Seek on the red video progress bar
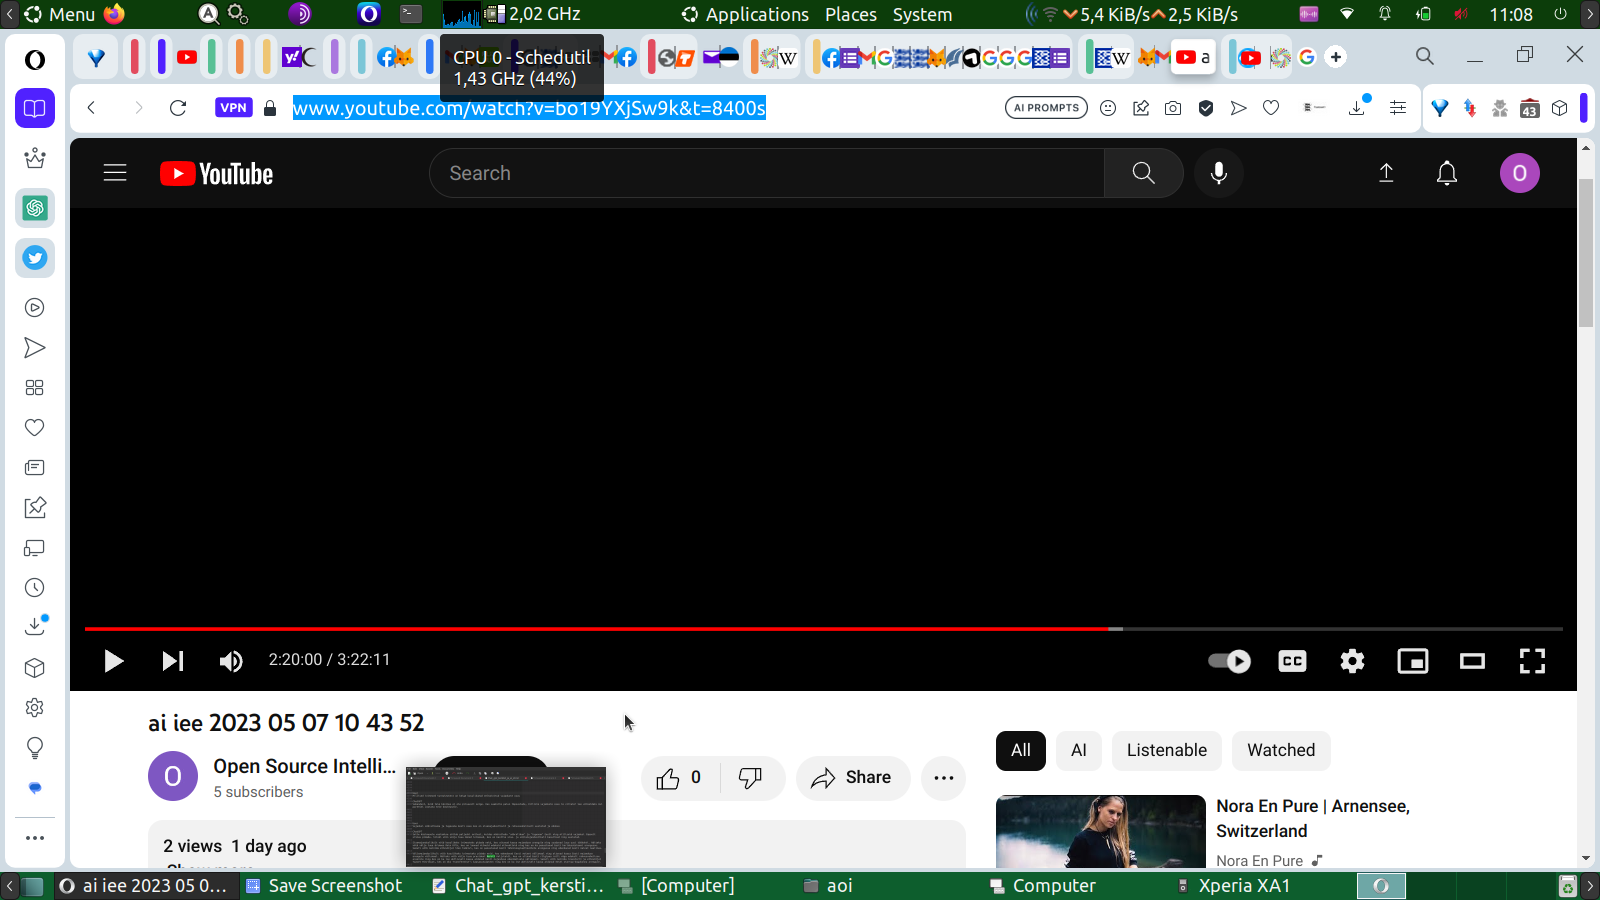This screenshot has height=900, width=1600. (x=824, y=629)
